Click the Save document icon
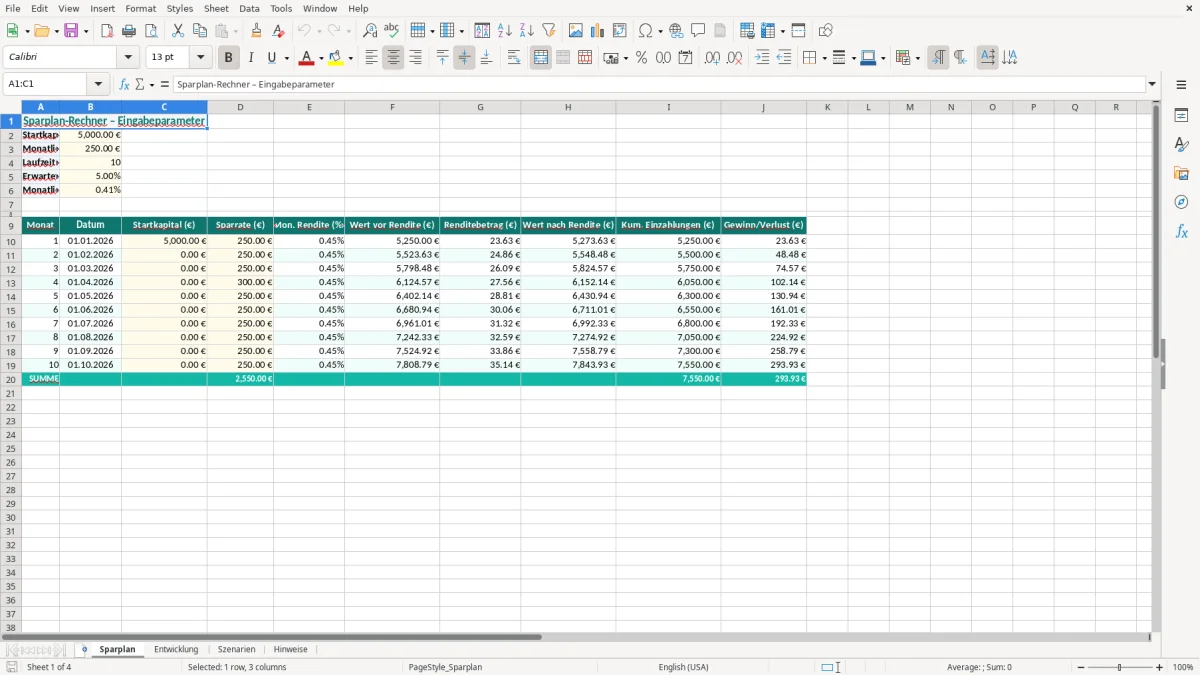The height and width of the screenshot is (675, 1200). pyautogui.click(x=71, y=31)
